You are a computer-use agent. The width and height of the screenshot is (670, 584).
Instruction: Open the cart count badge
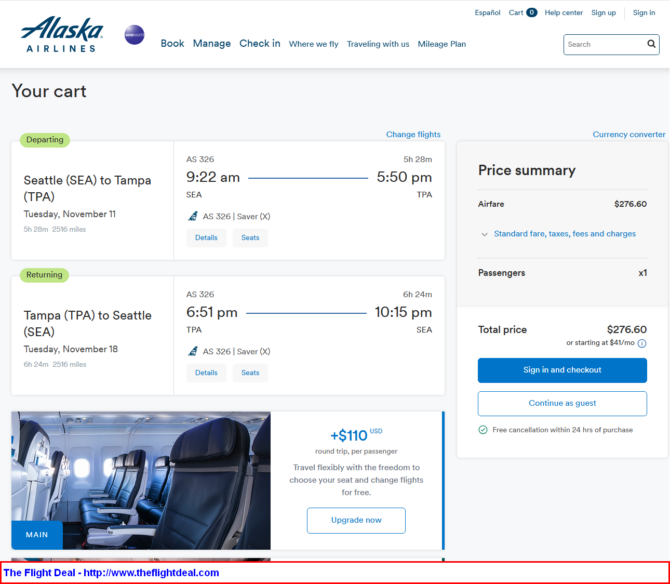point(532,12)
